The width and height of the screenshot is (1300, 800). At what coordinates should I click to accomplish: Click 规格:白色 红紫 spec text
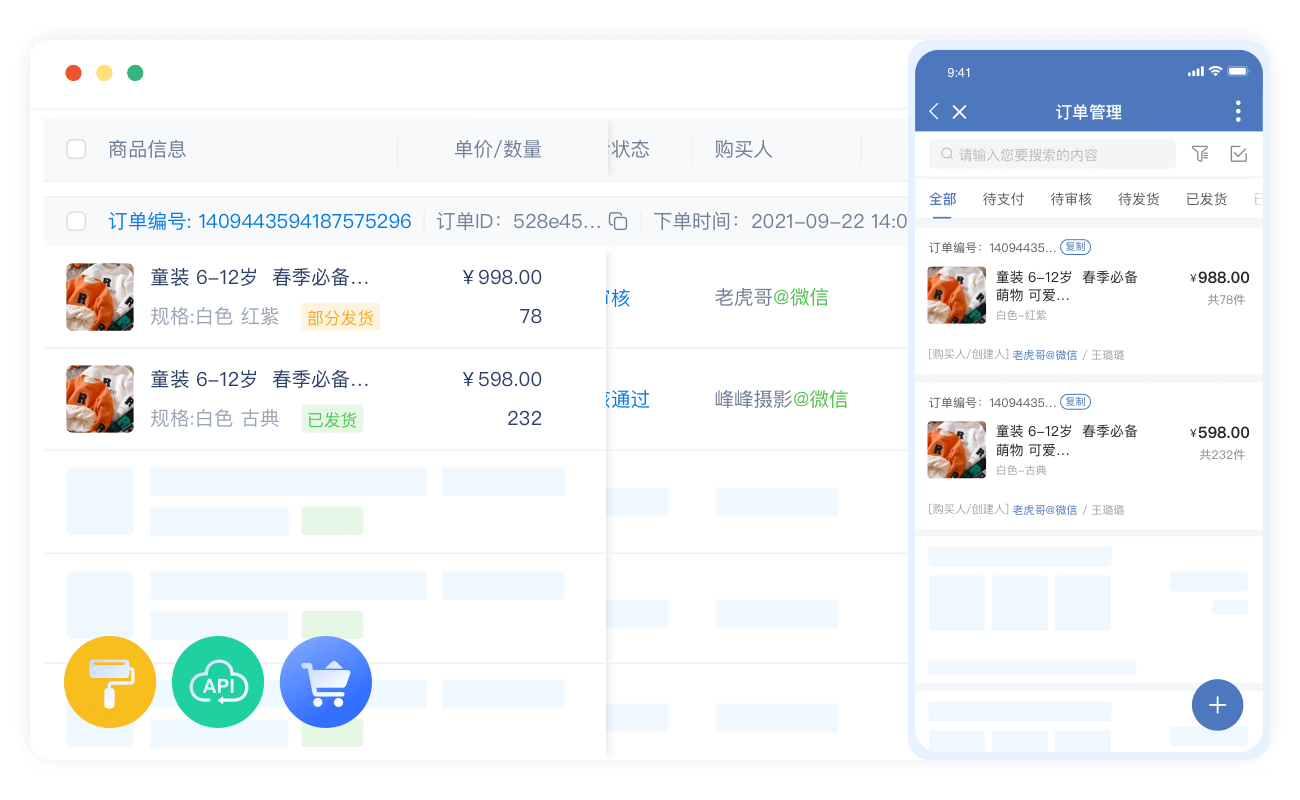215,316
